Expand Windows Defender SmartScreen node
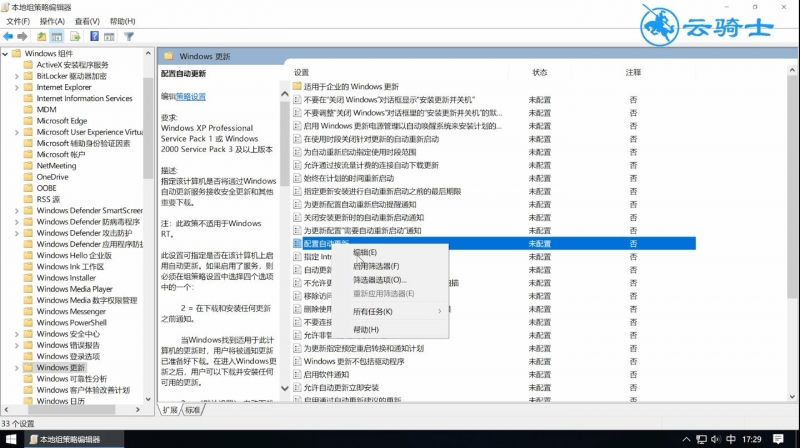The height and width of the screenshot is (448, 800). click(x=17, y=210)
